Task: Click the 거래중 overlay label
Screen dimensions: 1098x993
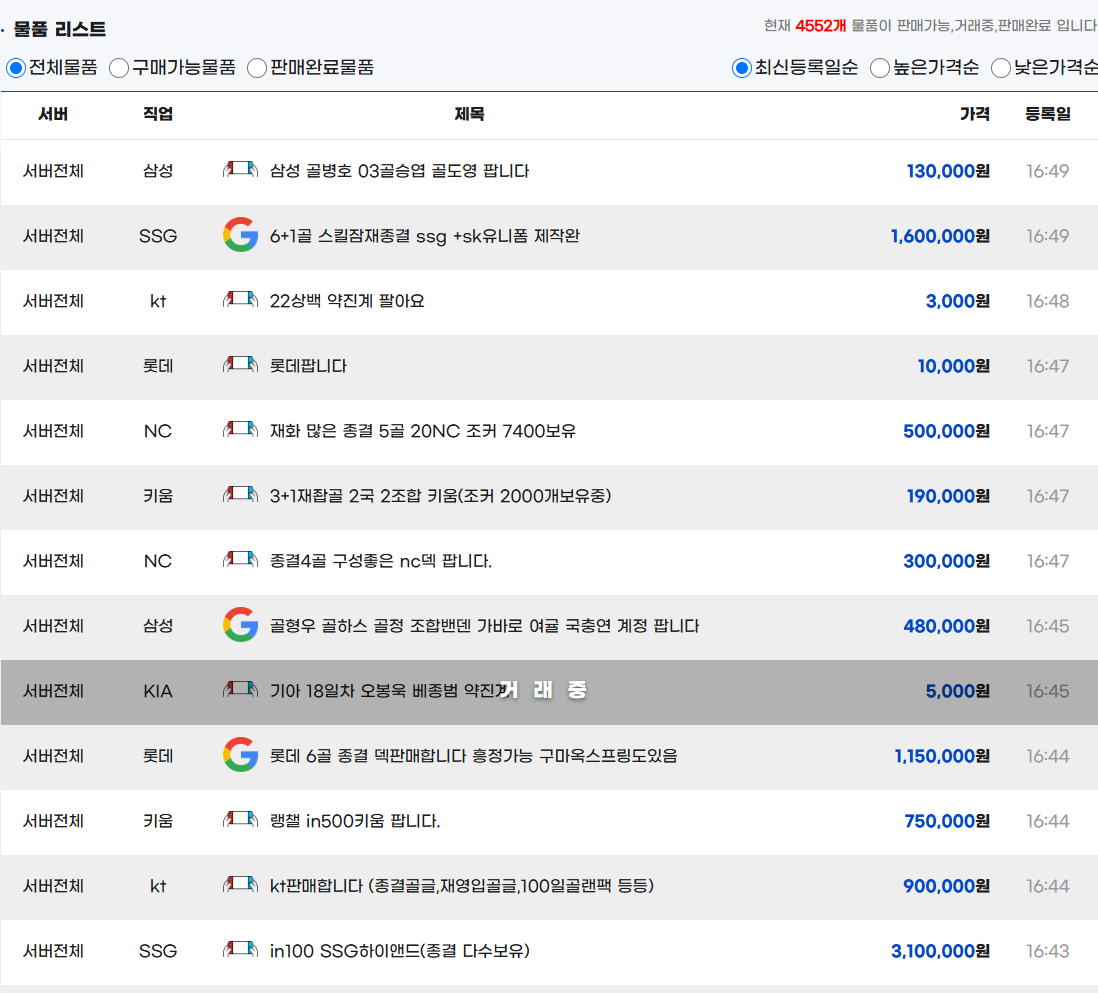Action: (543, 690)
